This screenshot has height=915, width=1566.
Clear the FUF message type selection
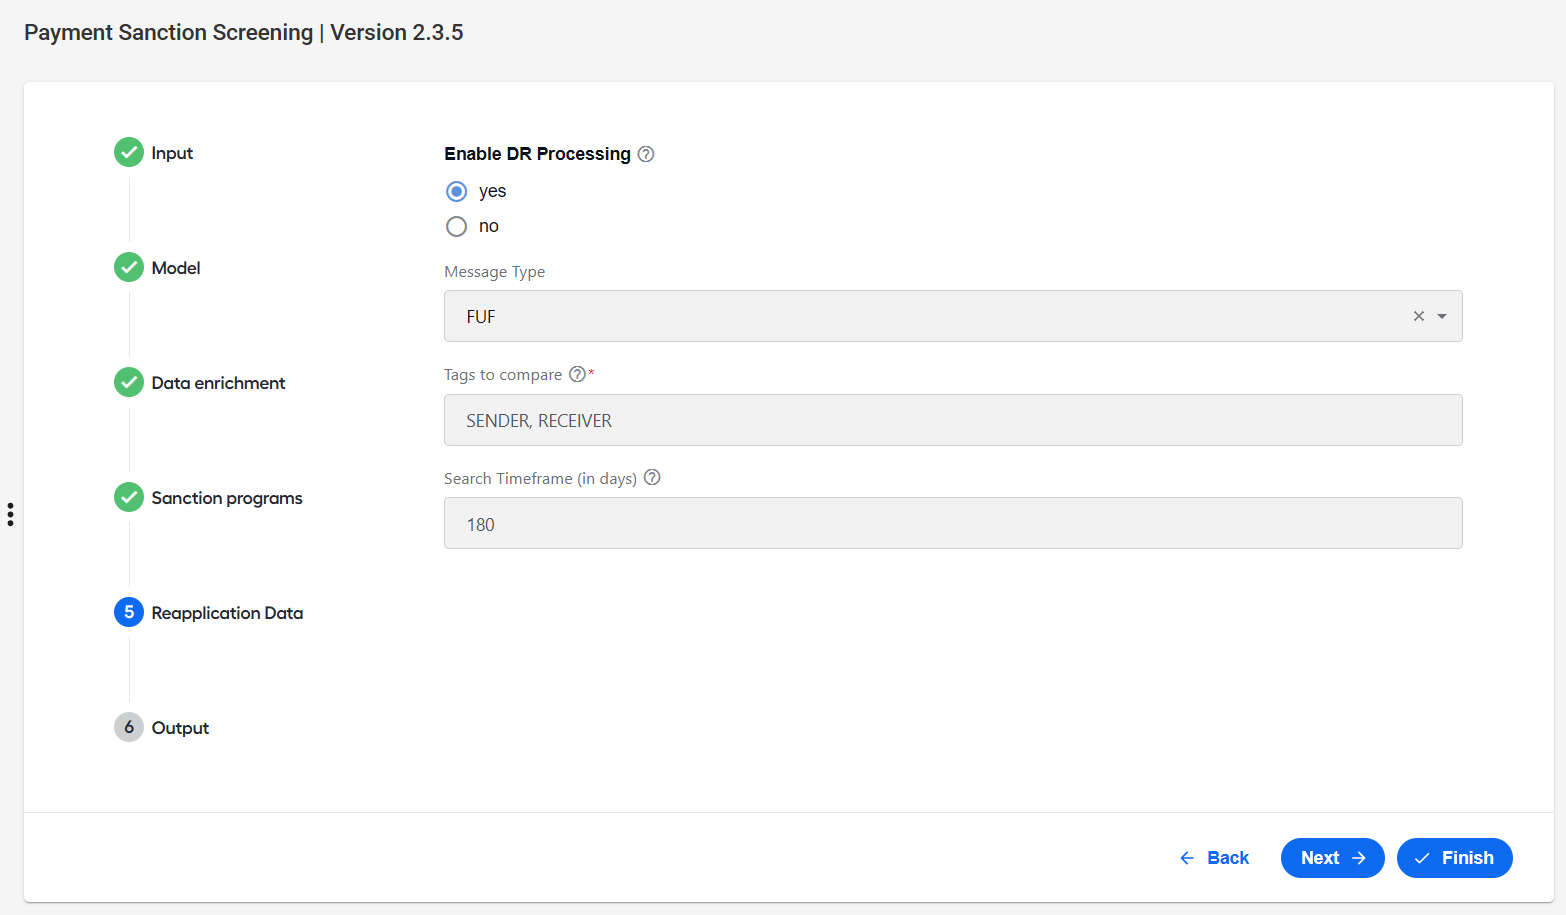tap(1418, 316)
